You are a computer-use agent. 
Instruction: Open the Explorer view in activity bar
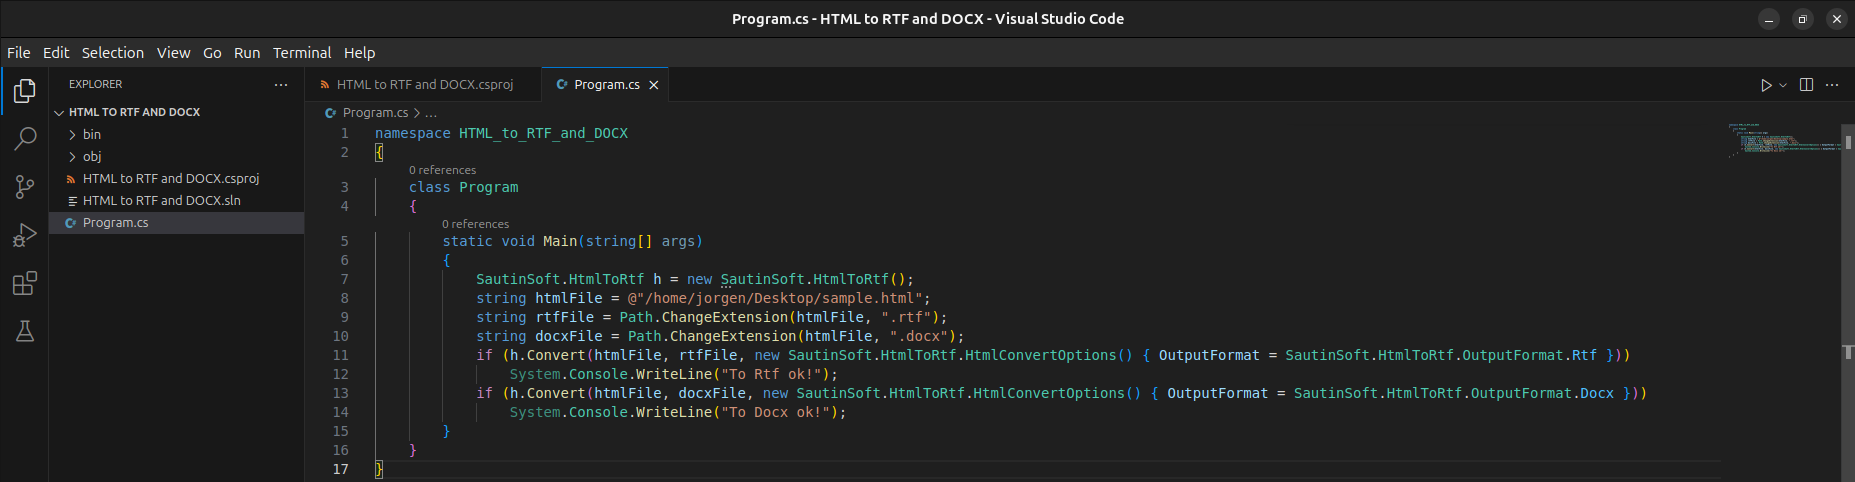pos(25,91)
